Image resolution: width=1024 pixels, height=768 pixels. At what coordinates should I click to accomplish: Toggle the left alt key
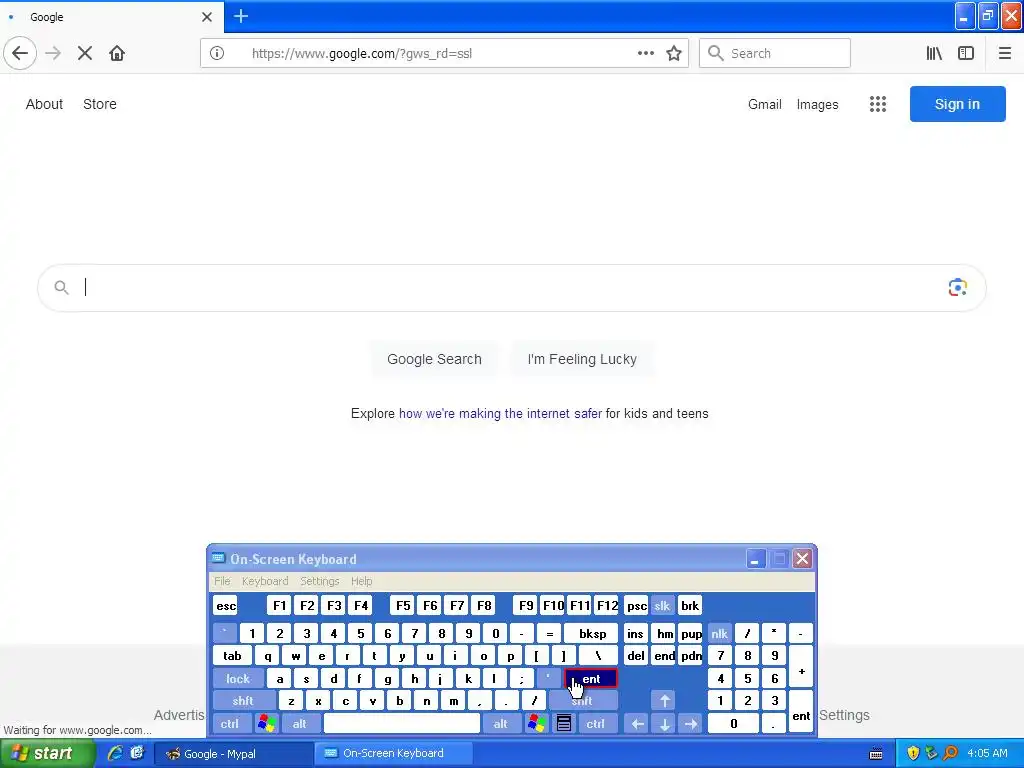[300, 724]
